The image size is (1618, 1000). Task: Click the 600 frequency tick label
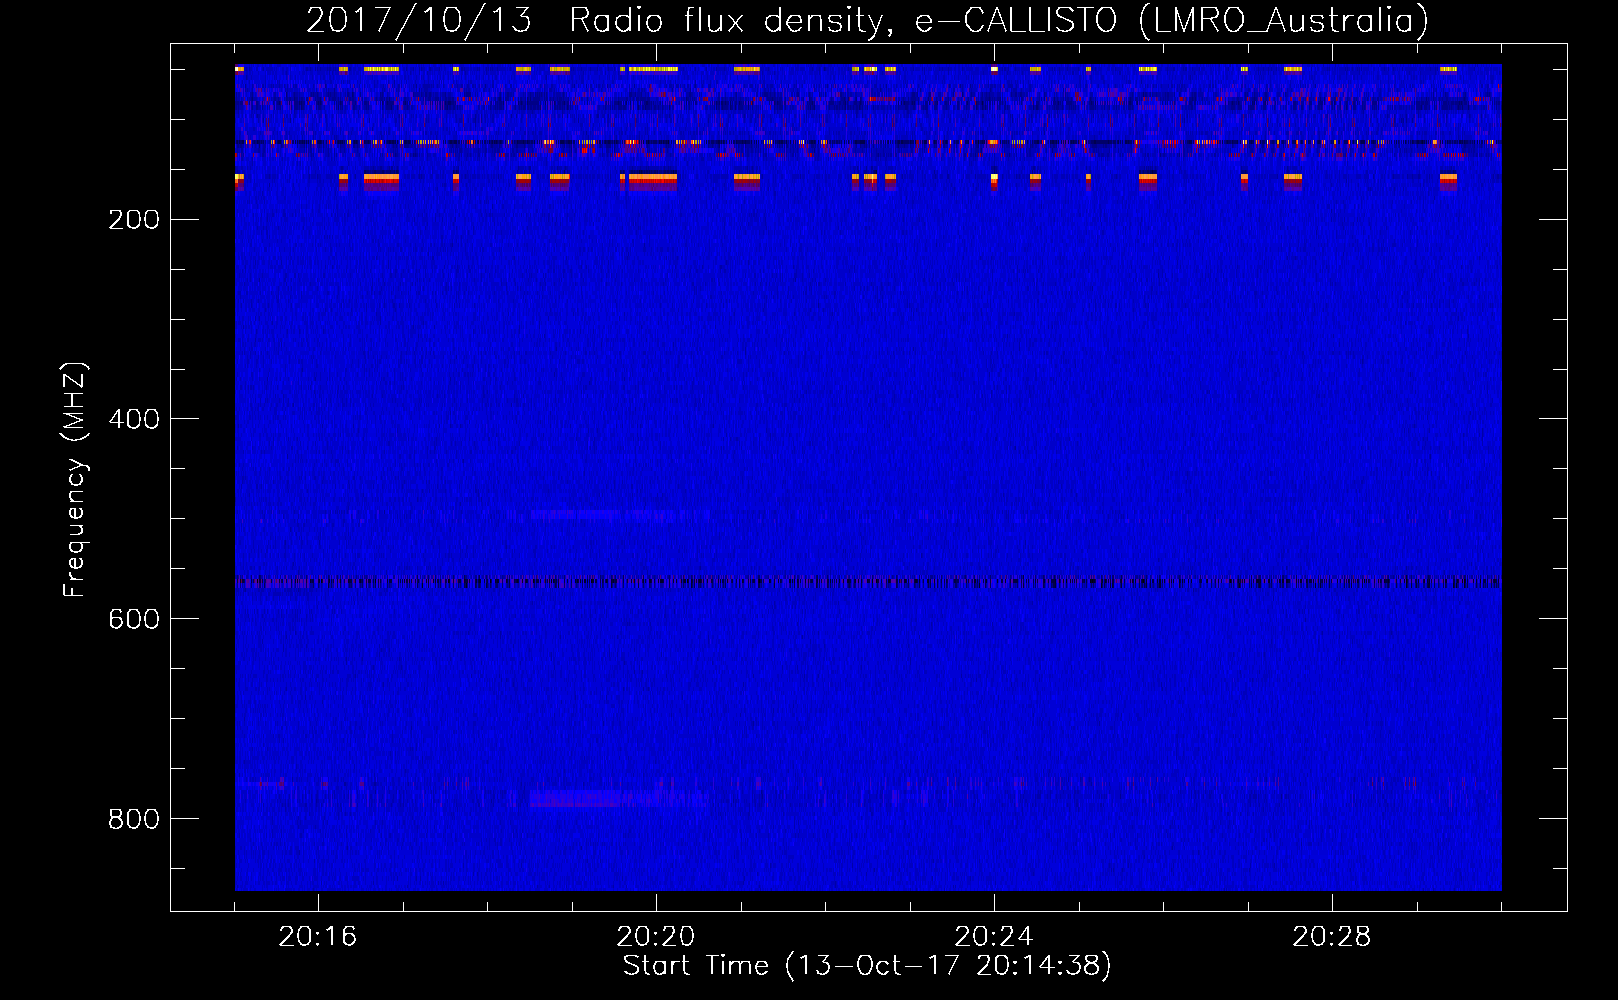[134, 619]
